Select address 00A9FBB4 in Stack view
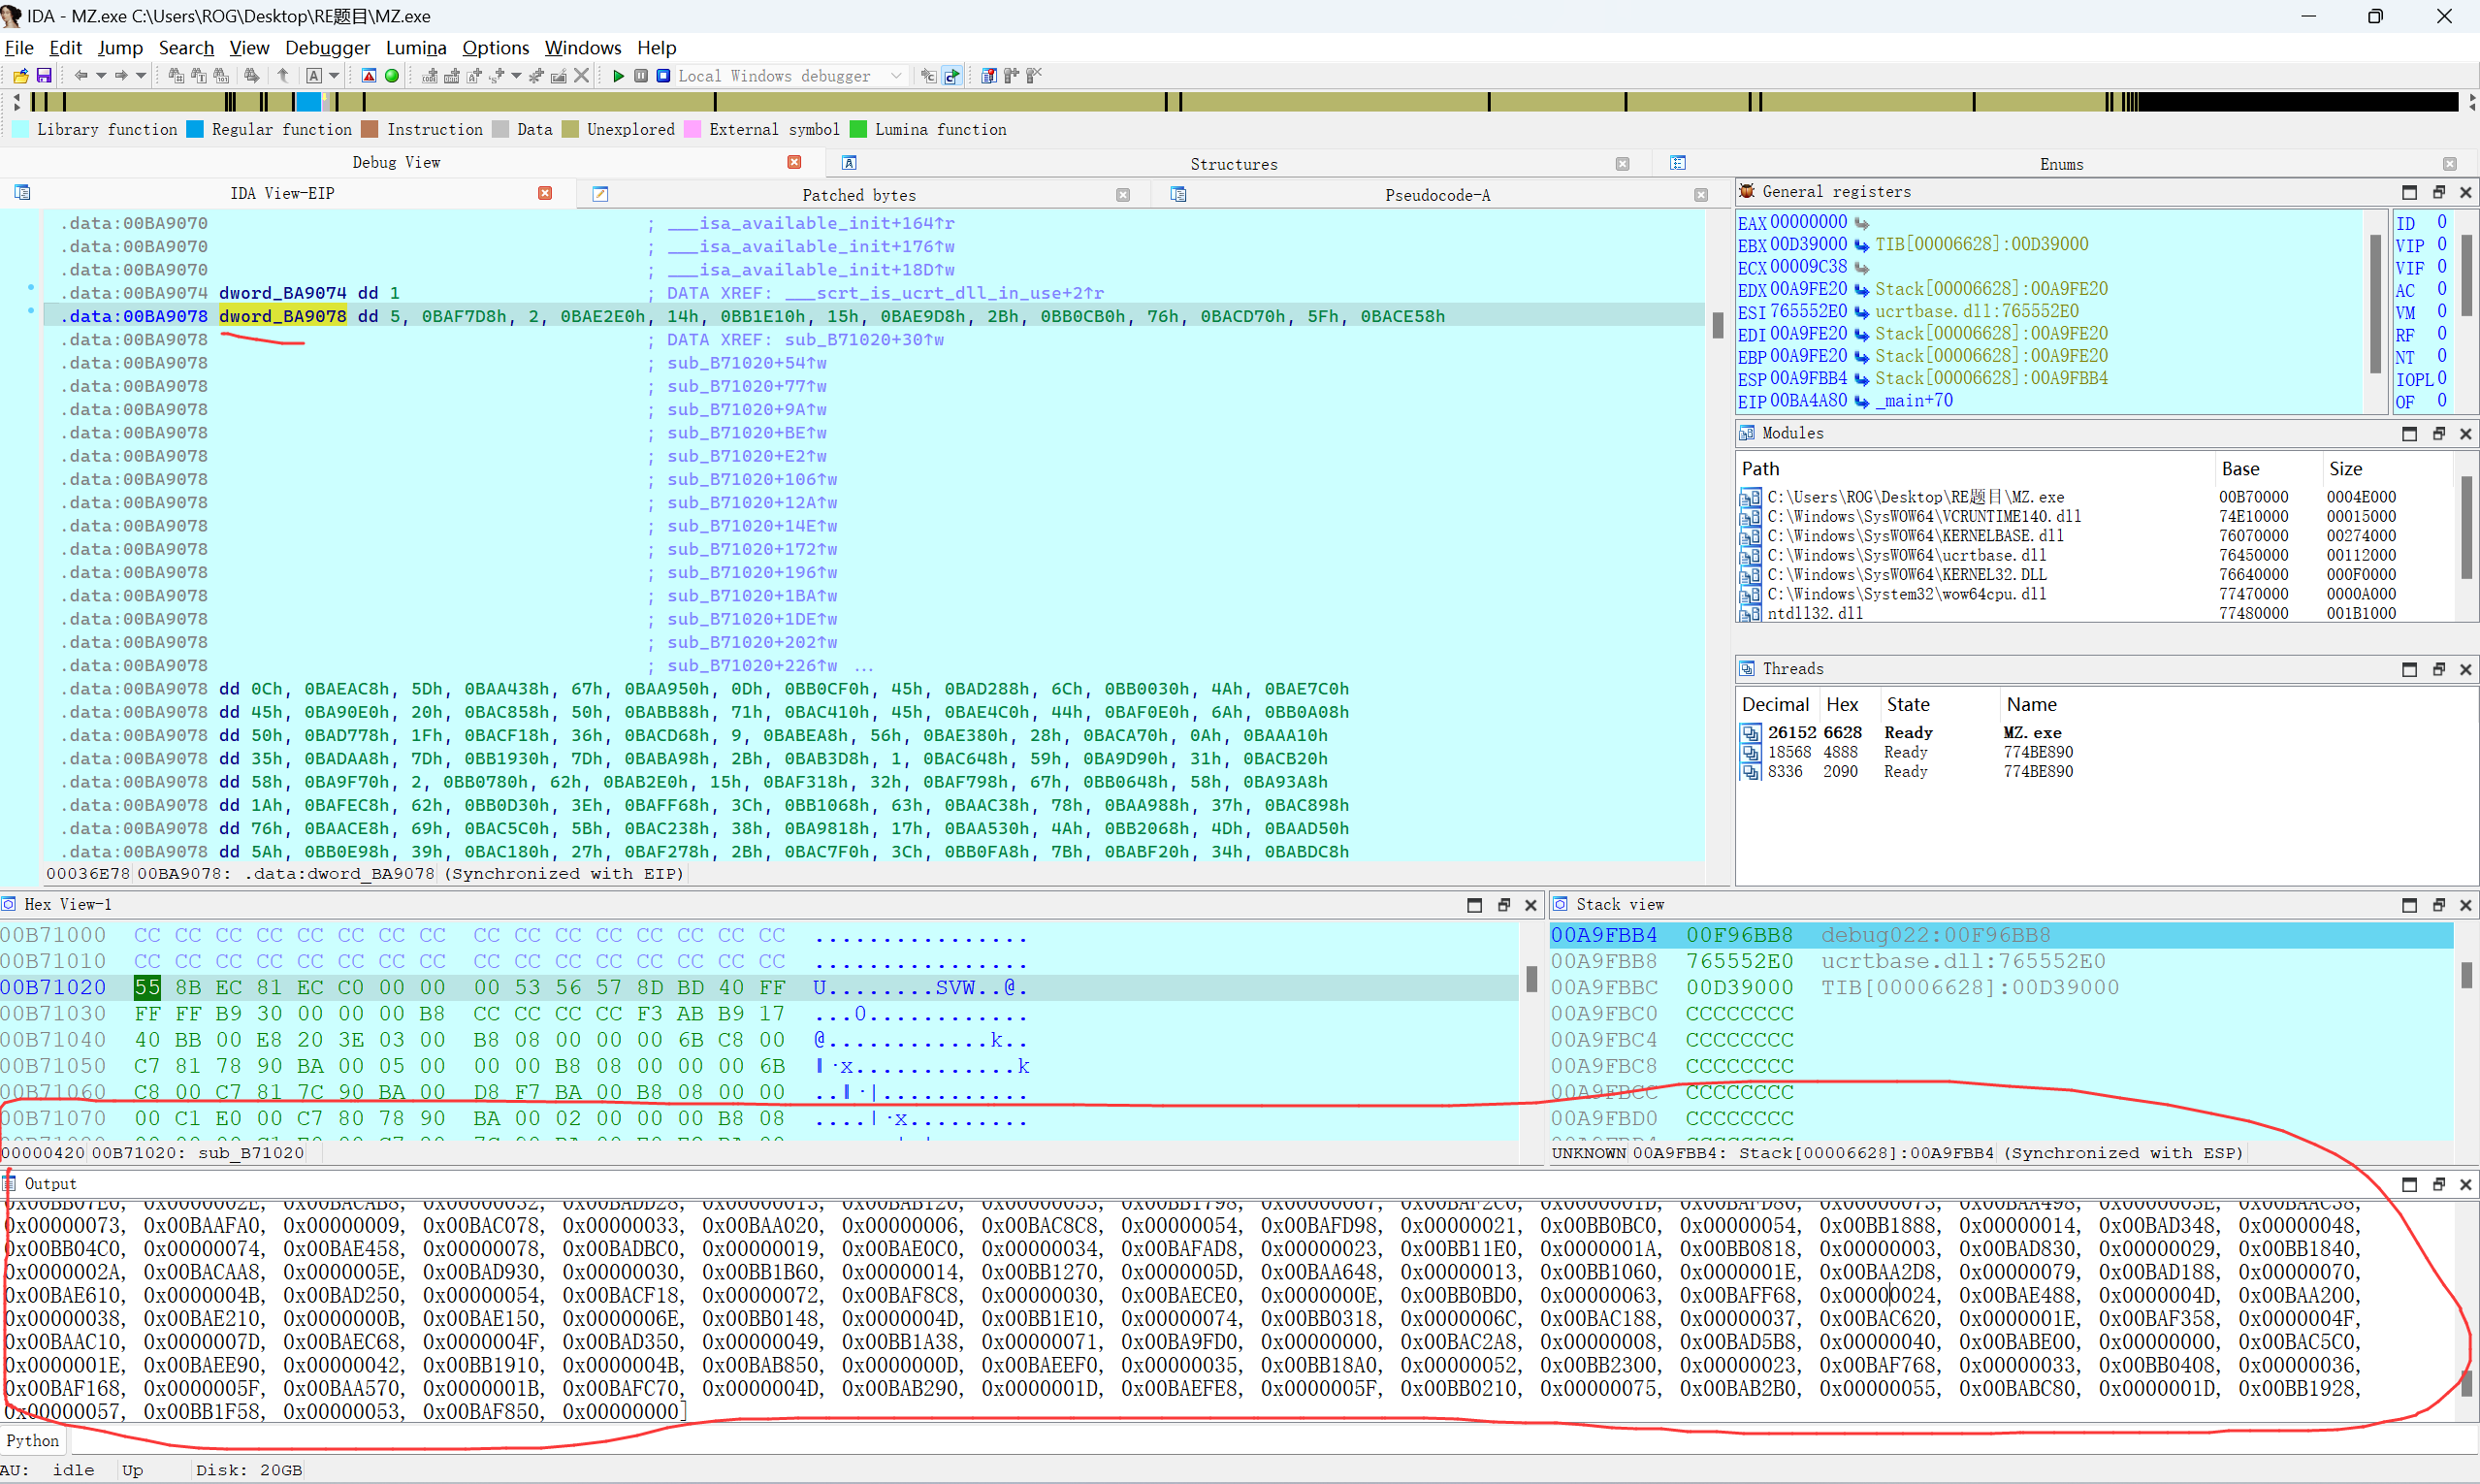The image size is (2480, 1484). coord(1603,935)
